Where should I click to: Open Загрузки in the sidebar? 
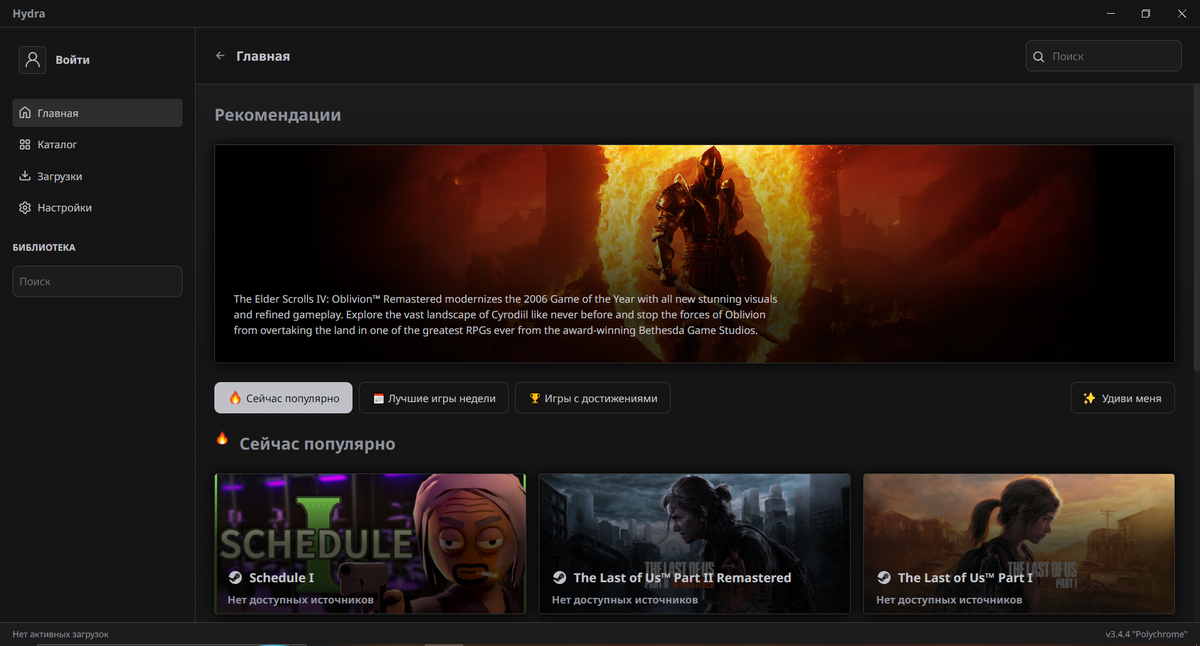97,176
